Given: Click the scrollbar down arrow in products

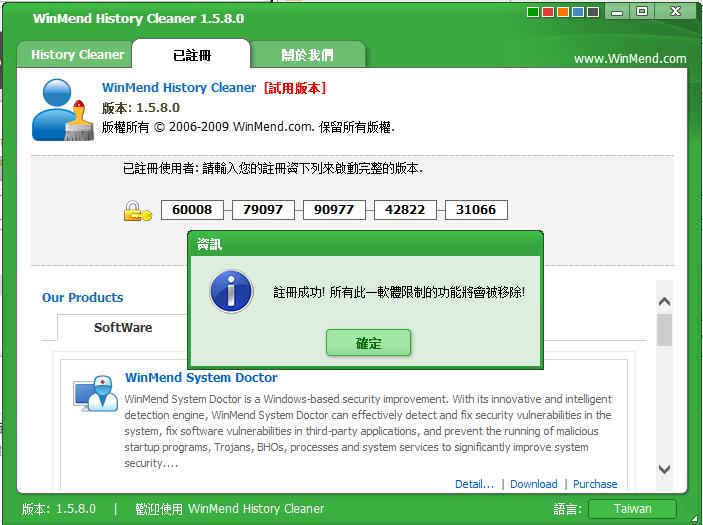Looking at the screenshot, I should click(664, 468).
